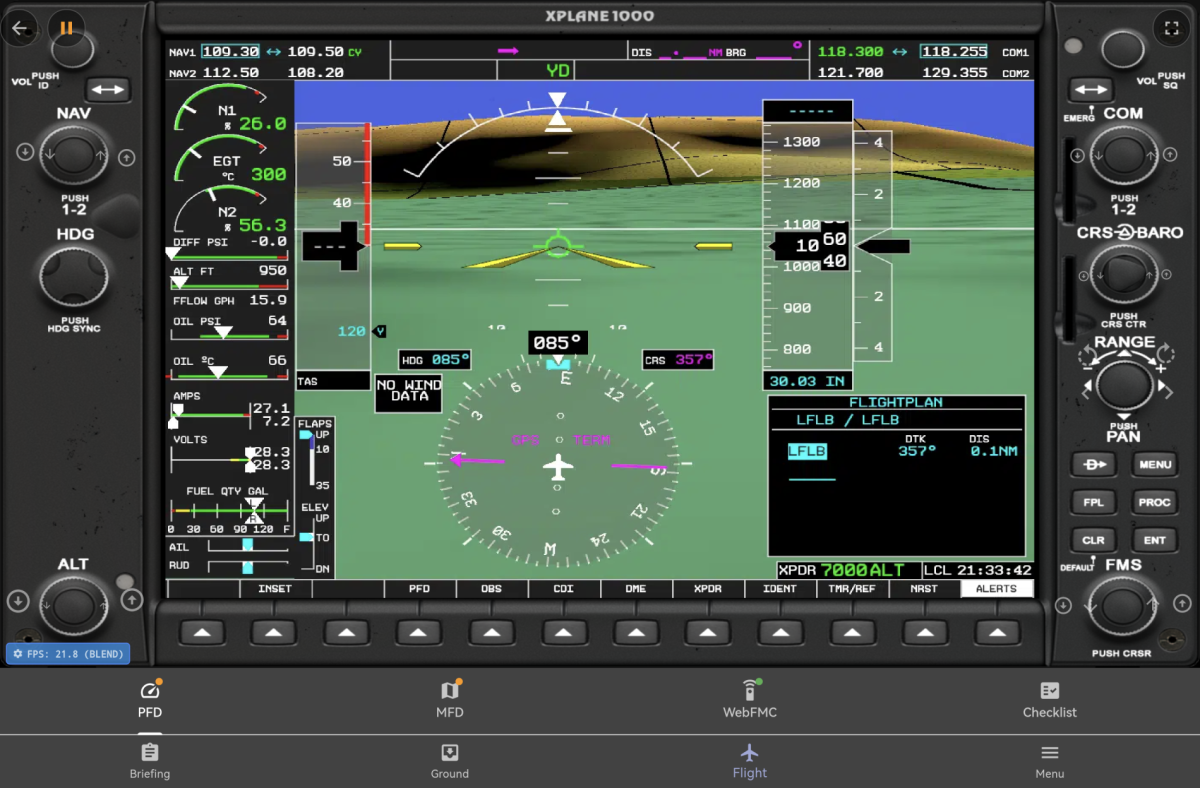Screen dimensions: 1200x788
Task: Open the Briefing page icon
Action: click(150, 760)
